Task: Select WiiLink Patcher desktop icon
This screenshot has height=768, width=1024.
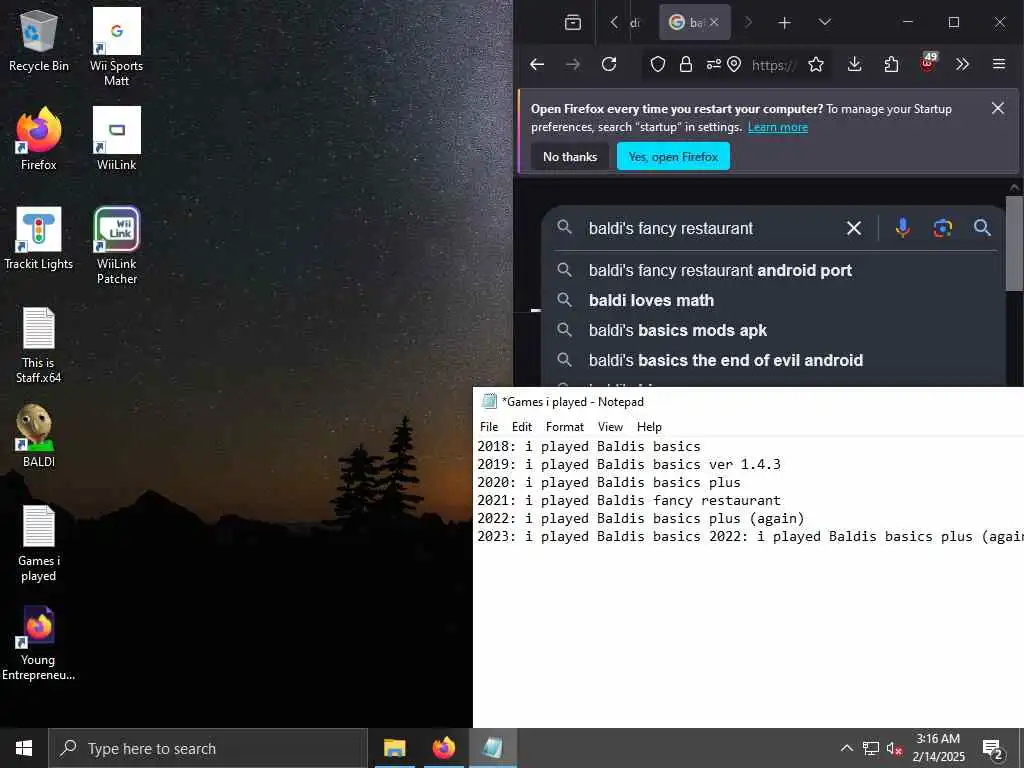Action: [116, 246]
